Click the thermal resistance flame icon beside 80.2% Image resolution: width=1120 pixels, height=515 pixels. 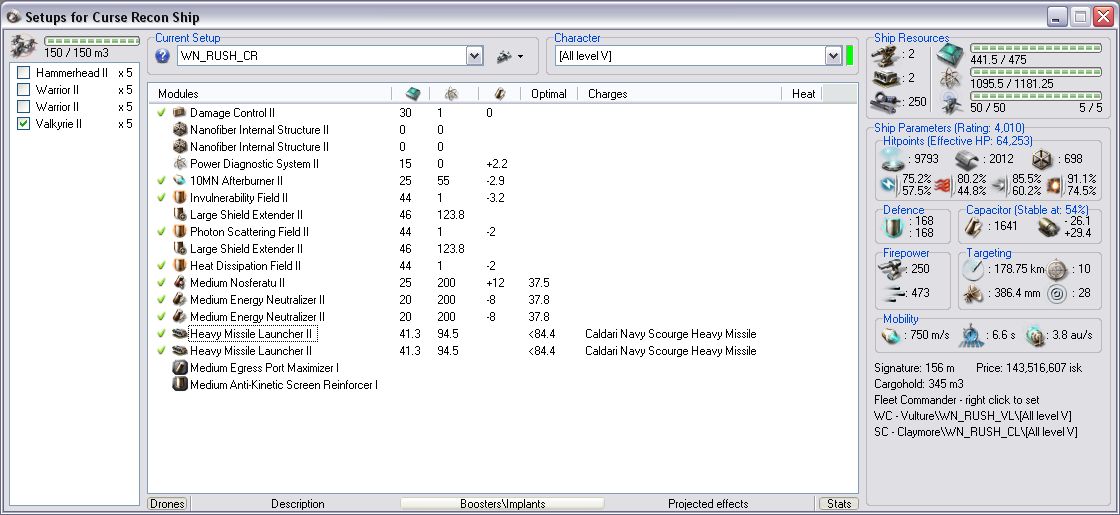pos(944,185)
